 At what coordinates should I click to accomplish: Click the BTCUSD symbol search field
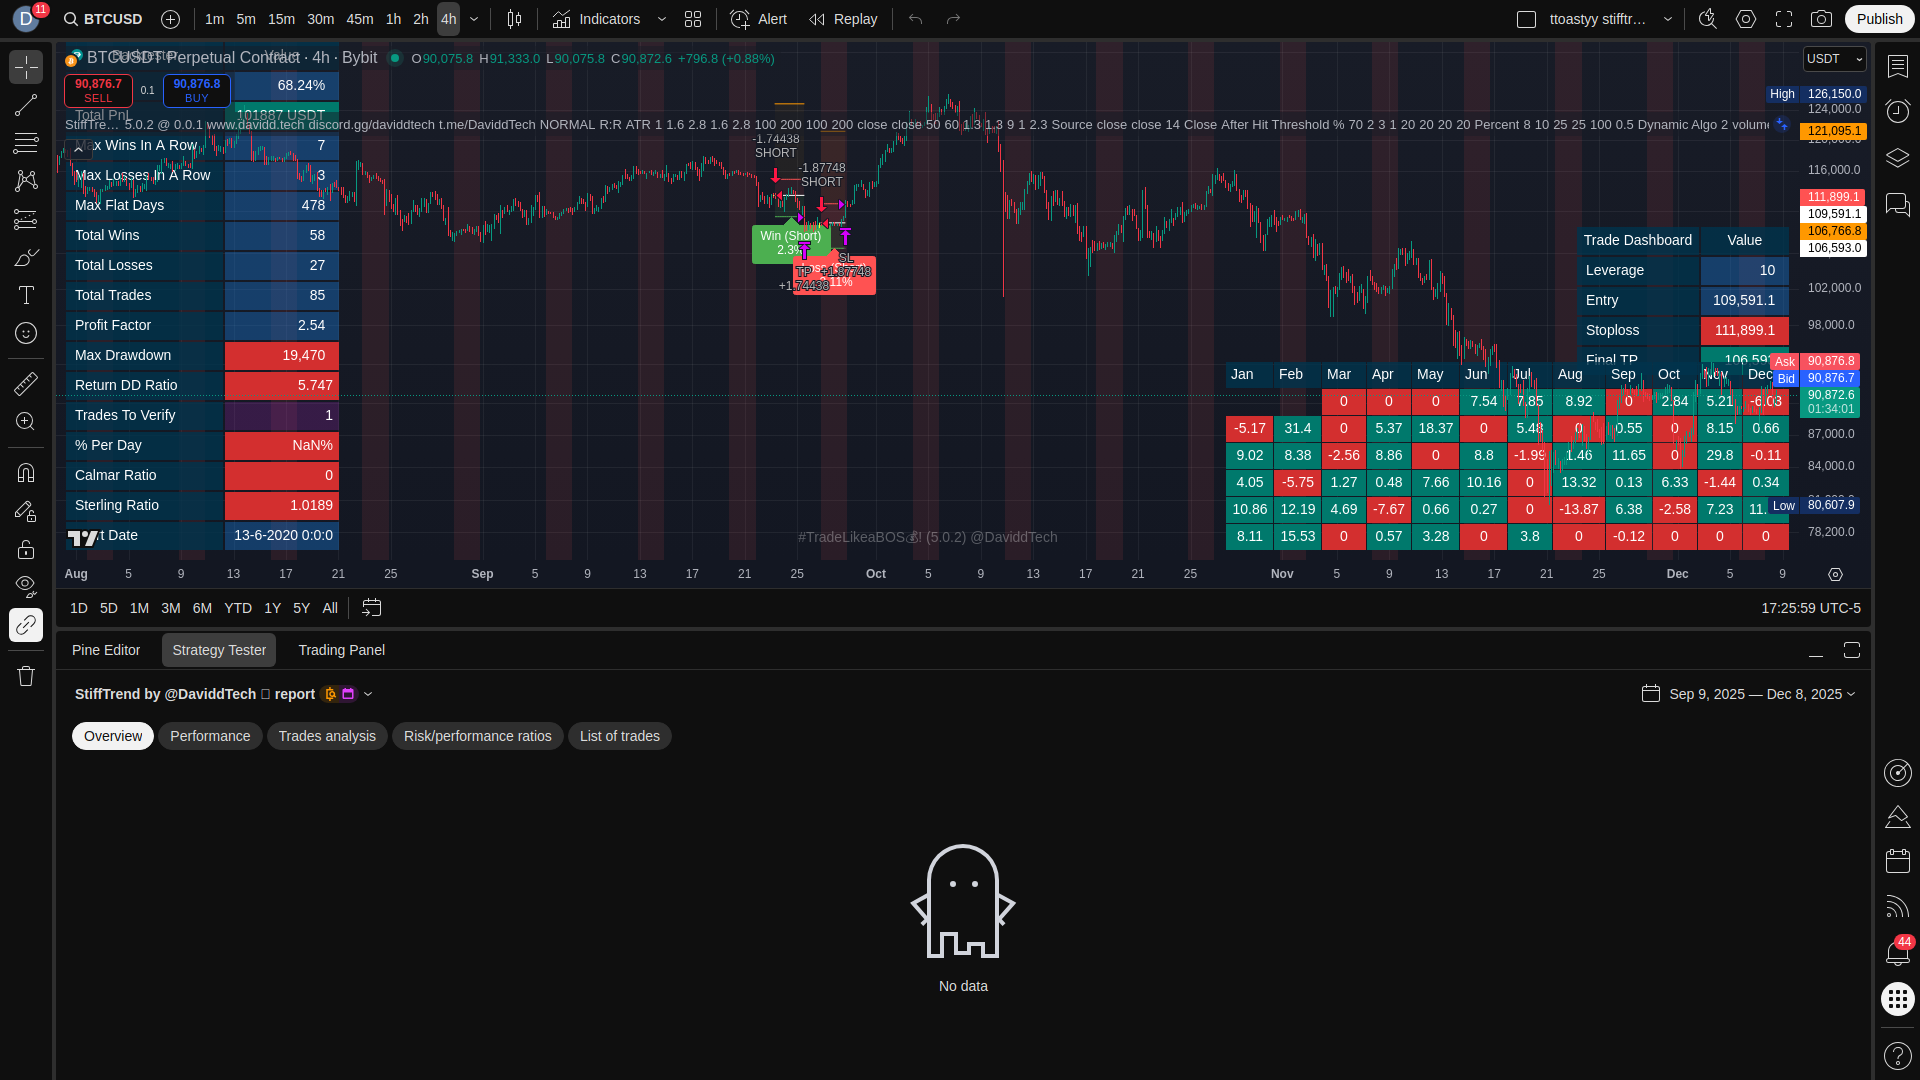104,19
